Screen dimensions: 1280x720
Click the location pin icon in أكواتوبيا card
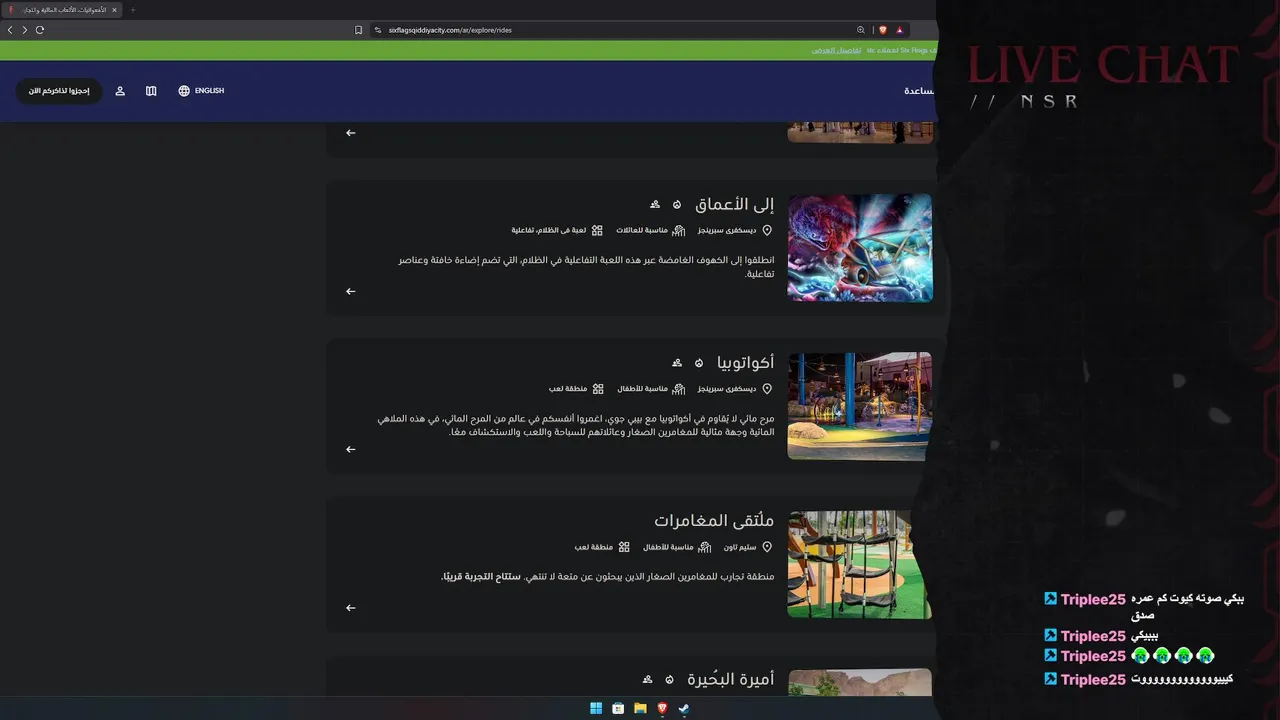767,389
